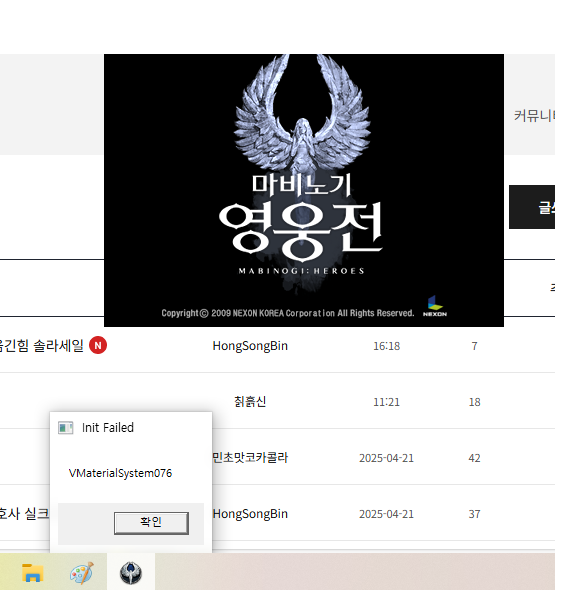Click the Nexon logo on splash screen
Viewport: 564px width, 594px height.
[x=435, y=306]
